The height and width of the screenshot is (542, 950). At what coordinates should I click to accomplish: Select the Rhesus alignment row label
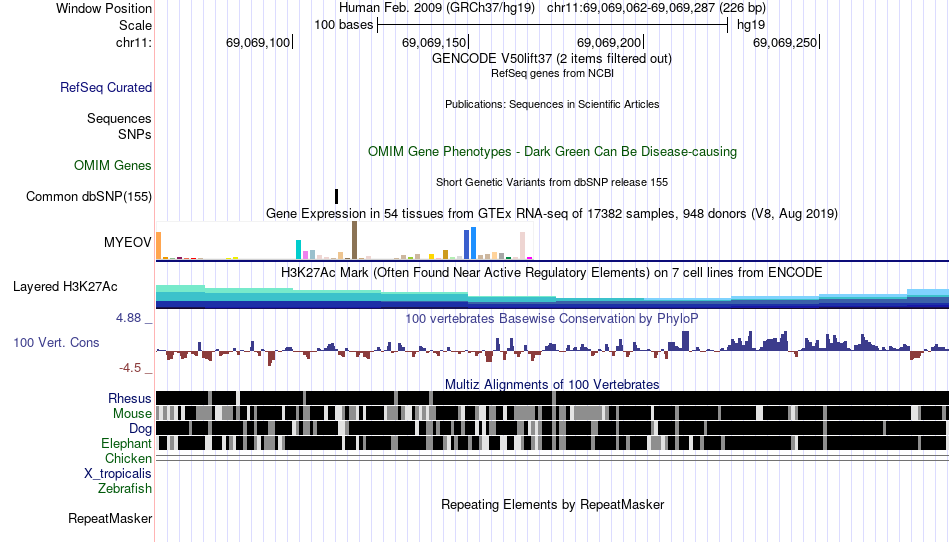[x=130, y=398]
